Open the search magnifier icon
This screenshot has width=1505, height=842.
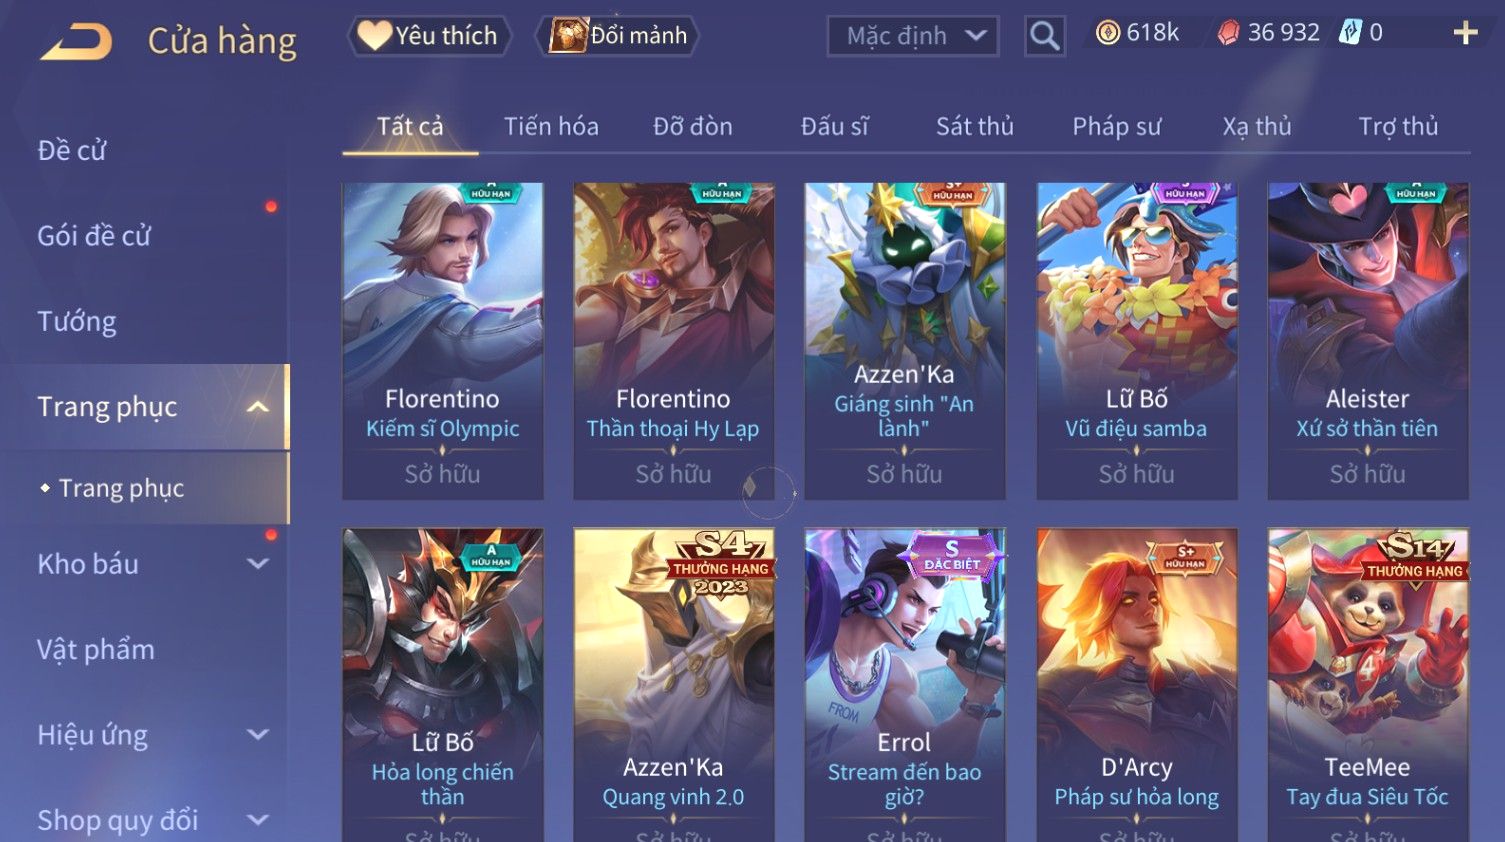tap(1044, 36)
